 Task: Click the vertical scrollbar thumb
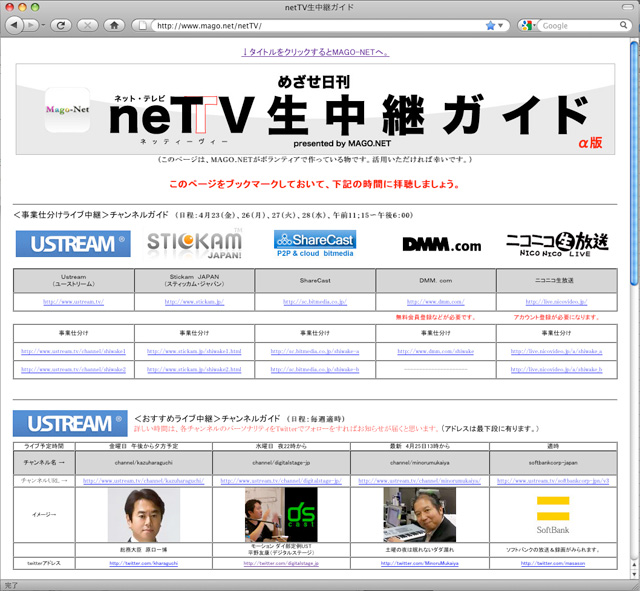[634, 163]
